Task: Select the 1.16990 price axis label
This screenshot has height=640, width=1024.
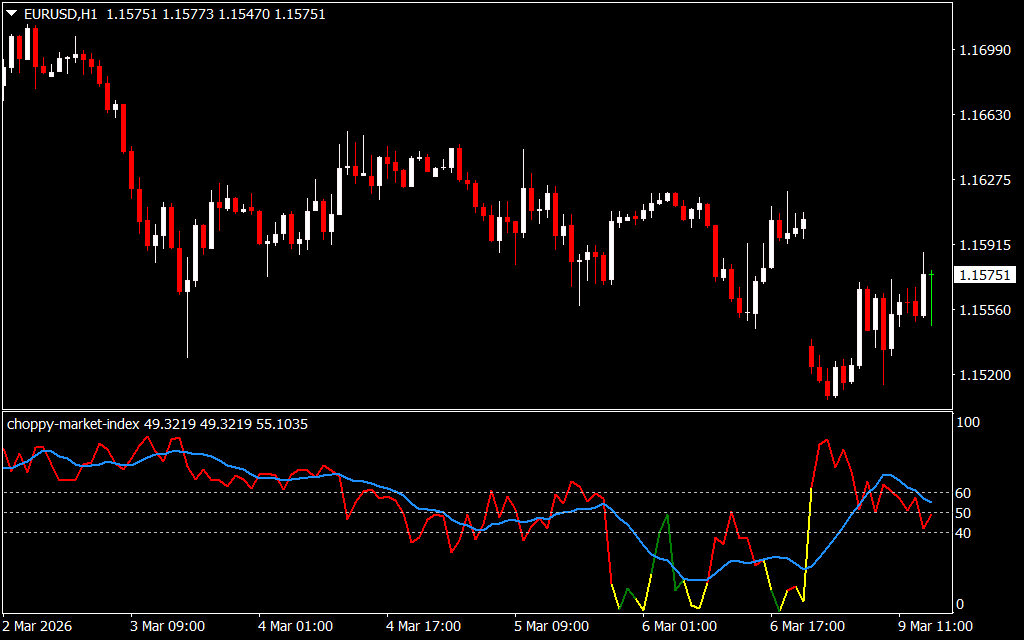Action: click(x=985, y=50)
